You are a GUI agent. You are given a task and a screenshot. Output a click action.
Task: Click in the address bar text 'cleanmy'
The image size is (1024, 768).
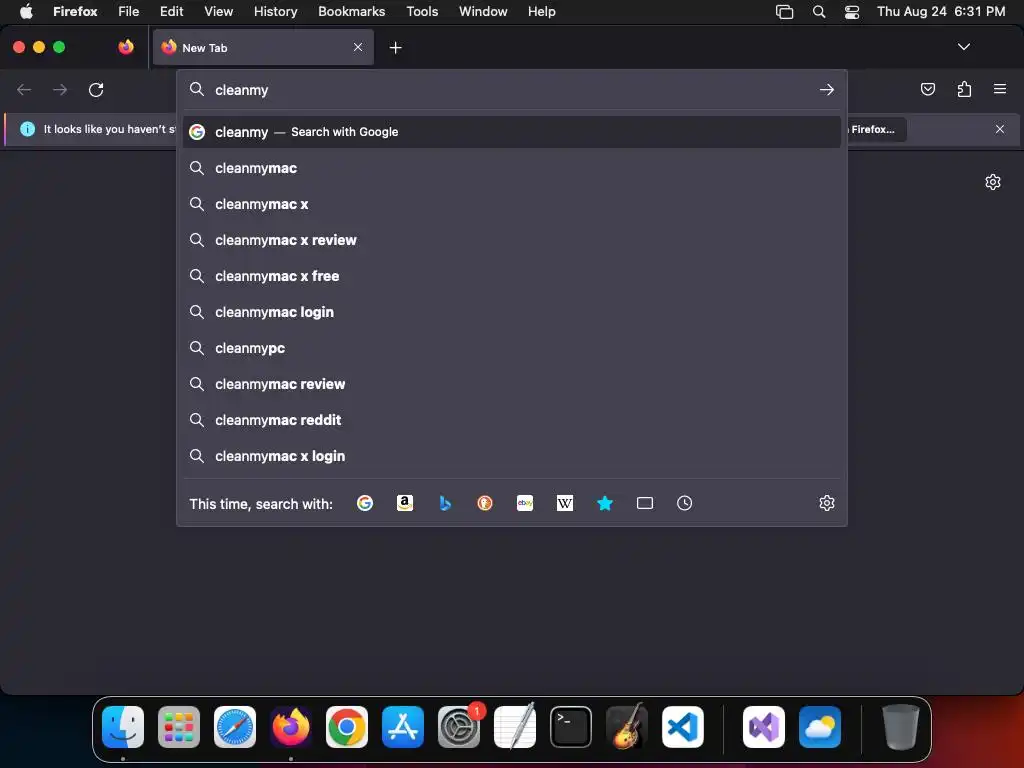[242, 90]
